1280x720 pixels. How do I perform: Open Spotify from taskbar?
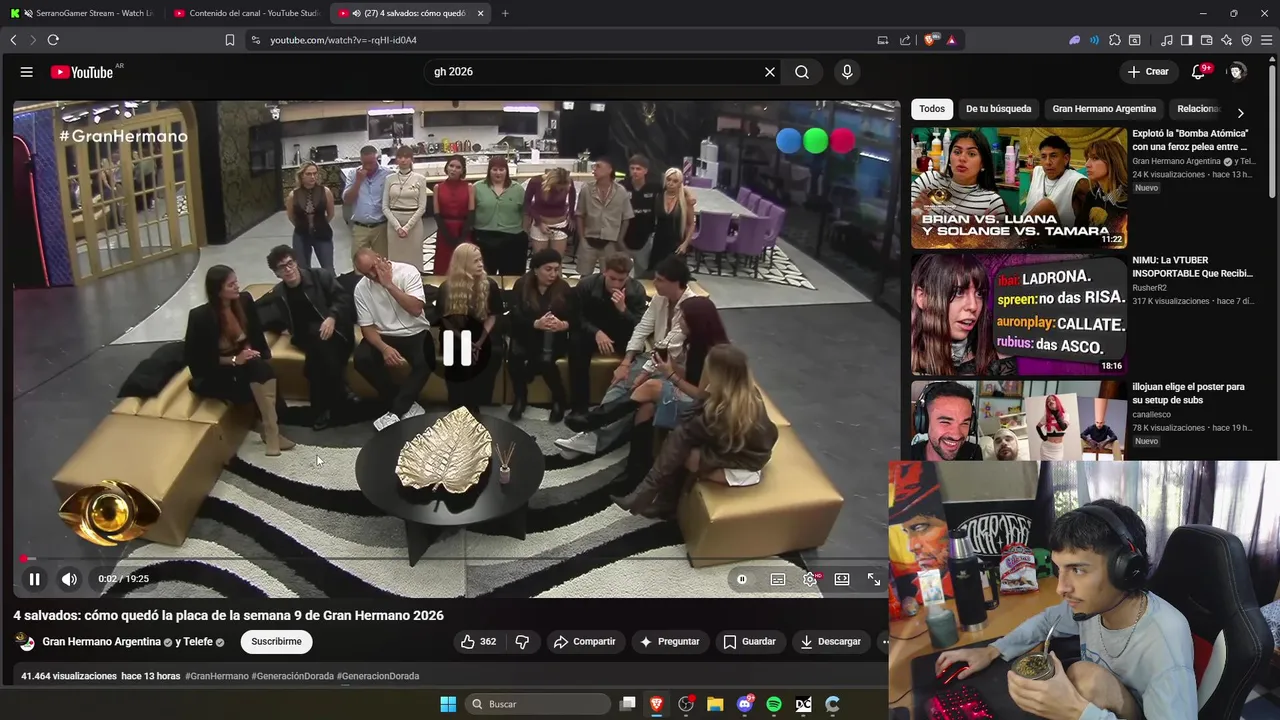pos(774,704)
